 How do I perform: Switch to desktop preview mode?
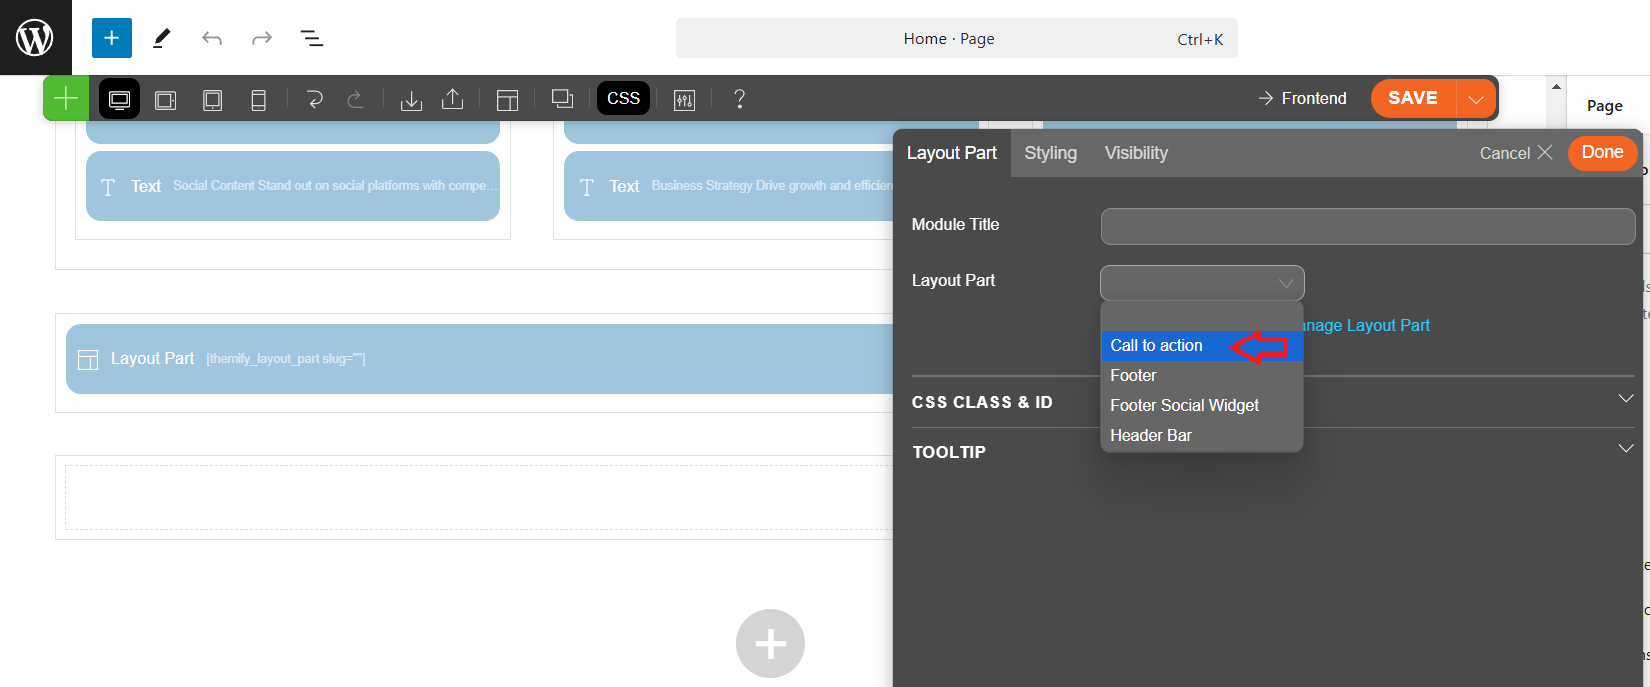point(119,99)
